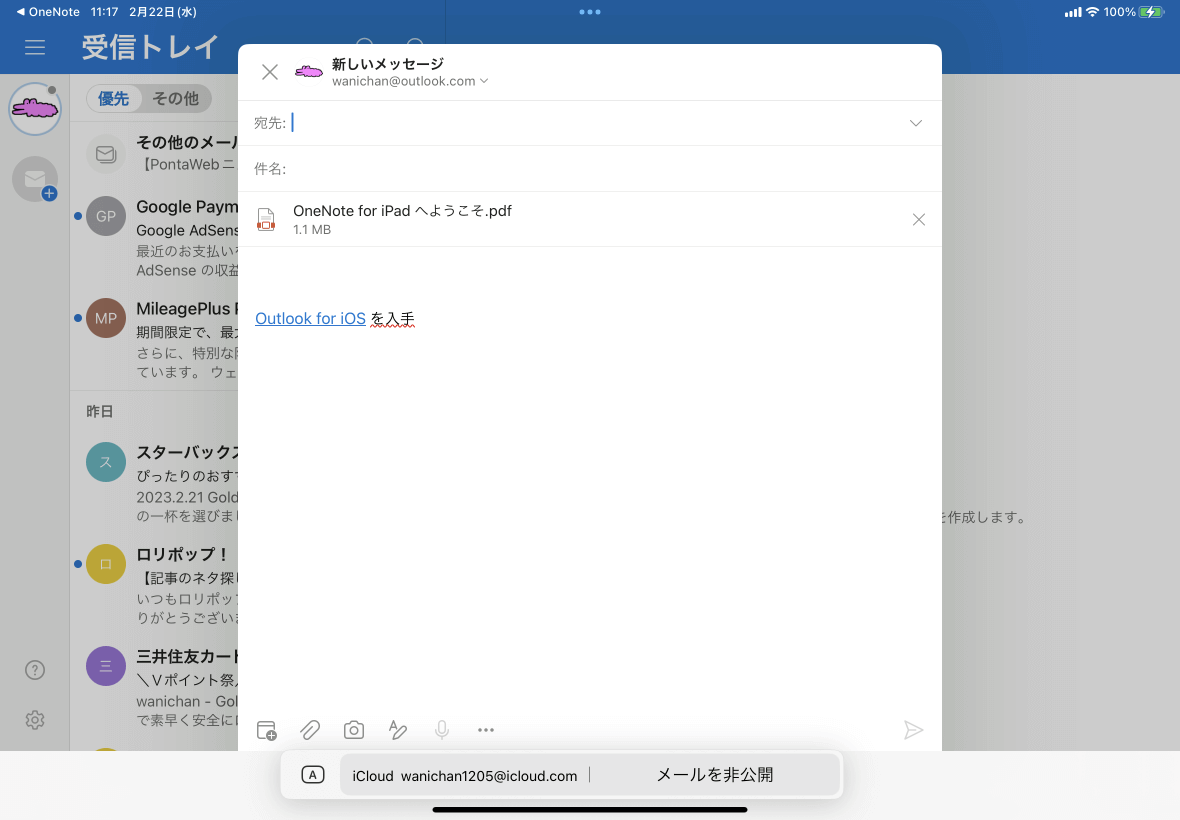Close the new message compose window

point(269,72)
